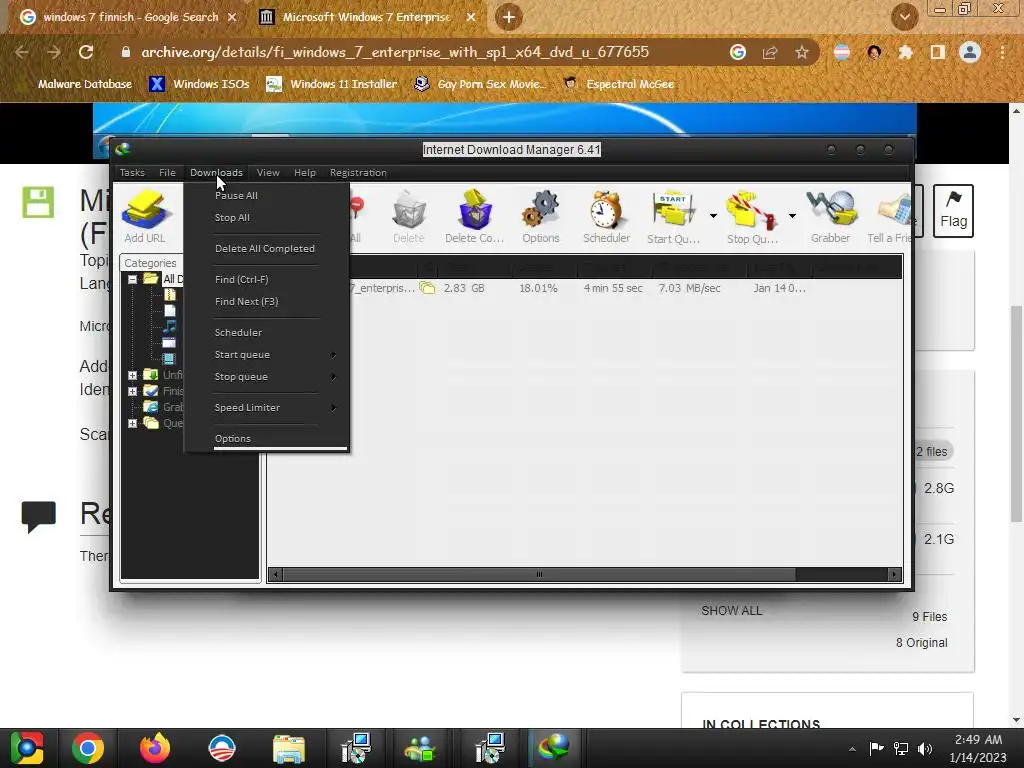Open the Tasks menu in IDM
This screenshot has height=768, width=1024.
(132, 172)
